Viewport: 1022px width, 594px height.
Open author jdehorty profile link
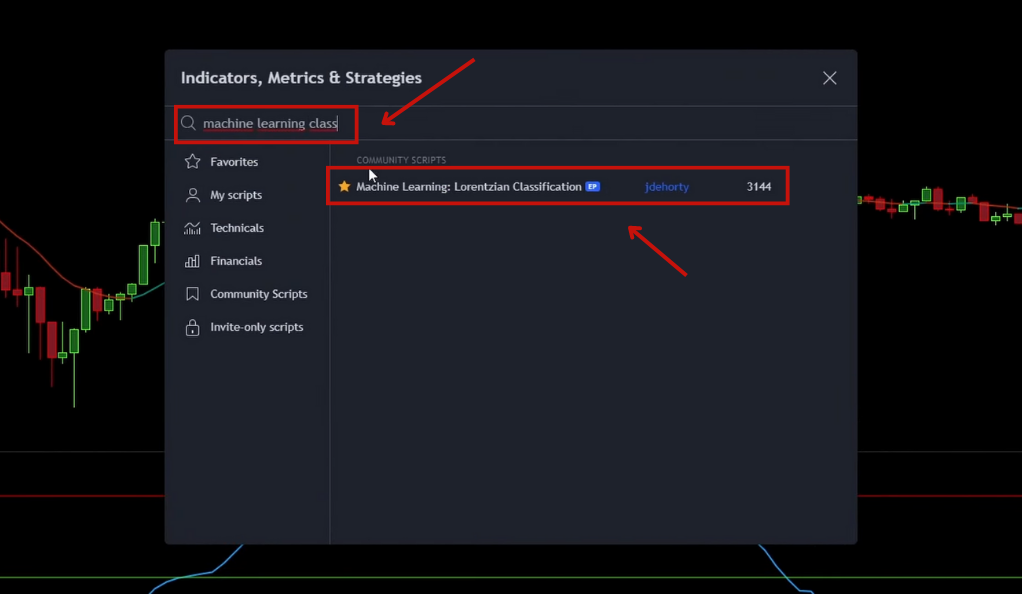coord(667,186)
